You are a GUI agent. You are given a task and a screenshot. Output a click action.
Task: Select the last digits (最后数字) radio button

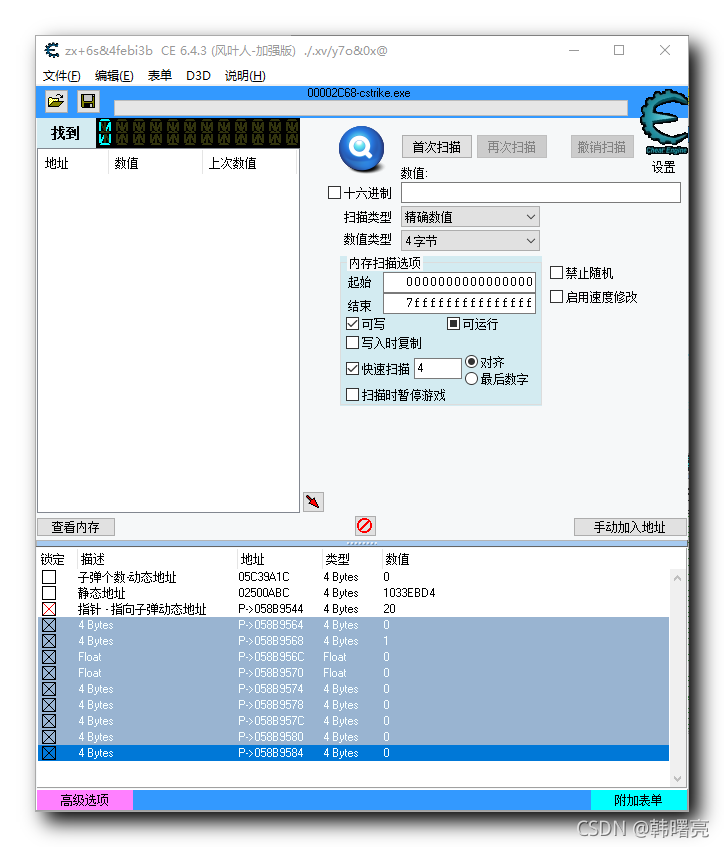471,379
